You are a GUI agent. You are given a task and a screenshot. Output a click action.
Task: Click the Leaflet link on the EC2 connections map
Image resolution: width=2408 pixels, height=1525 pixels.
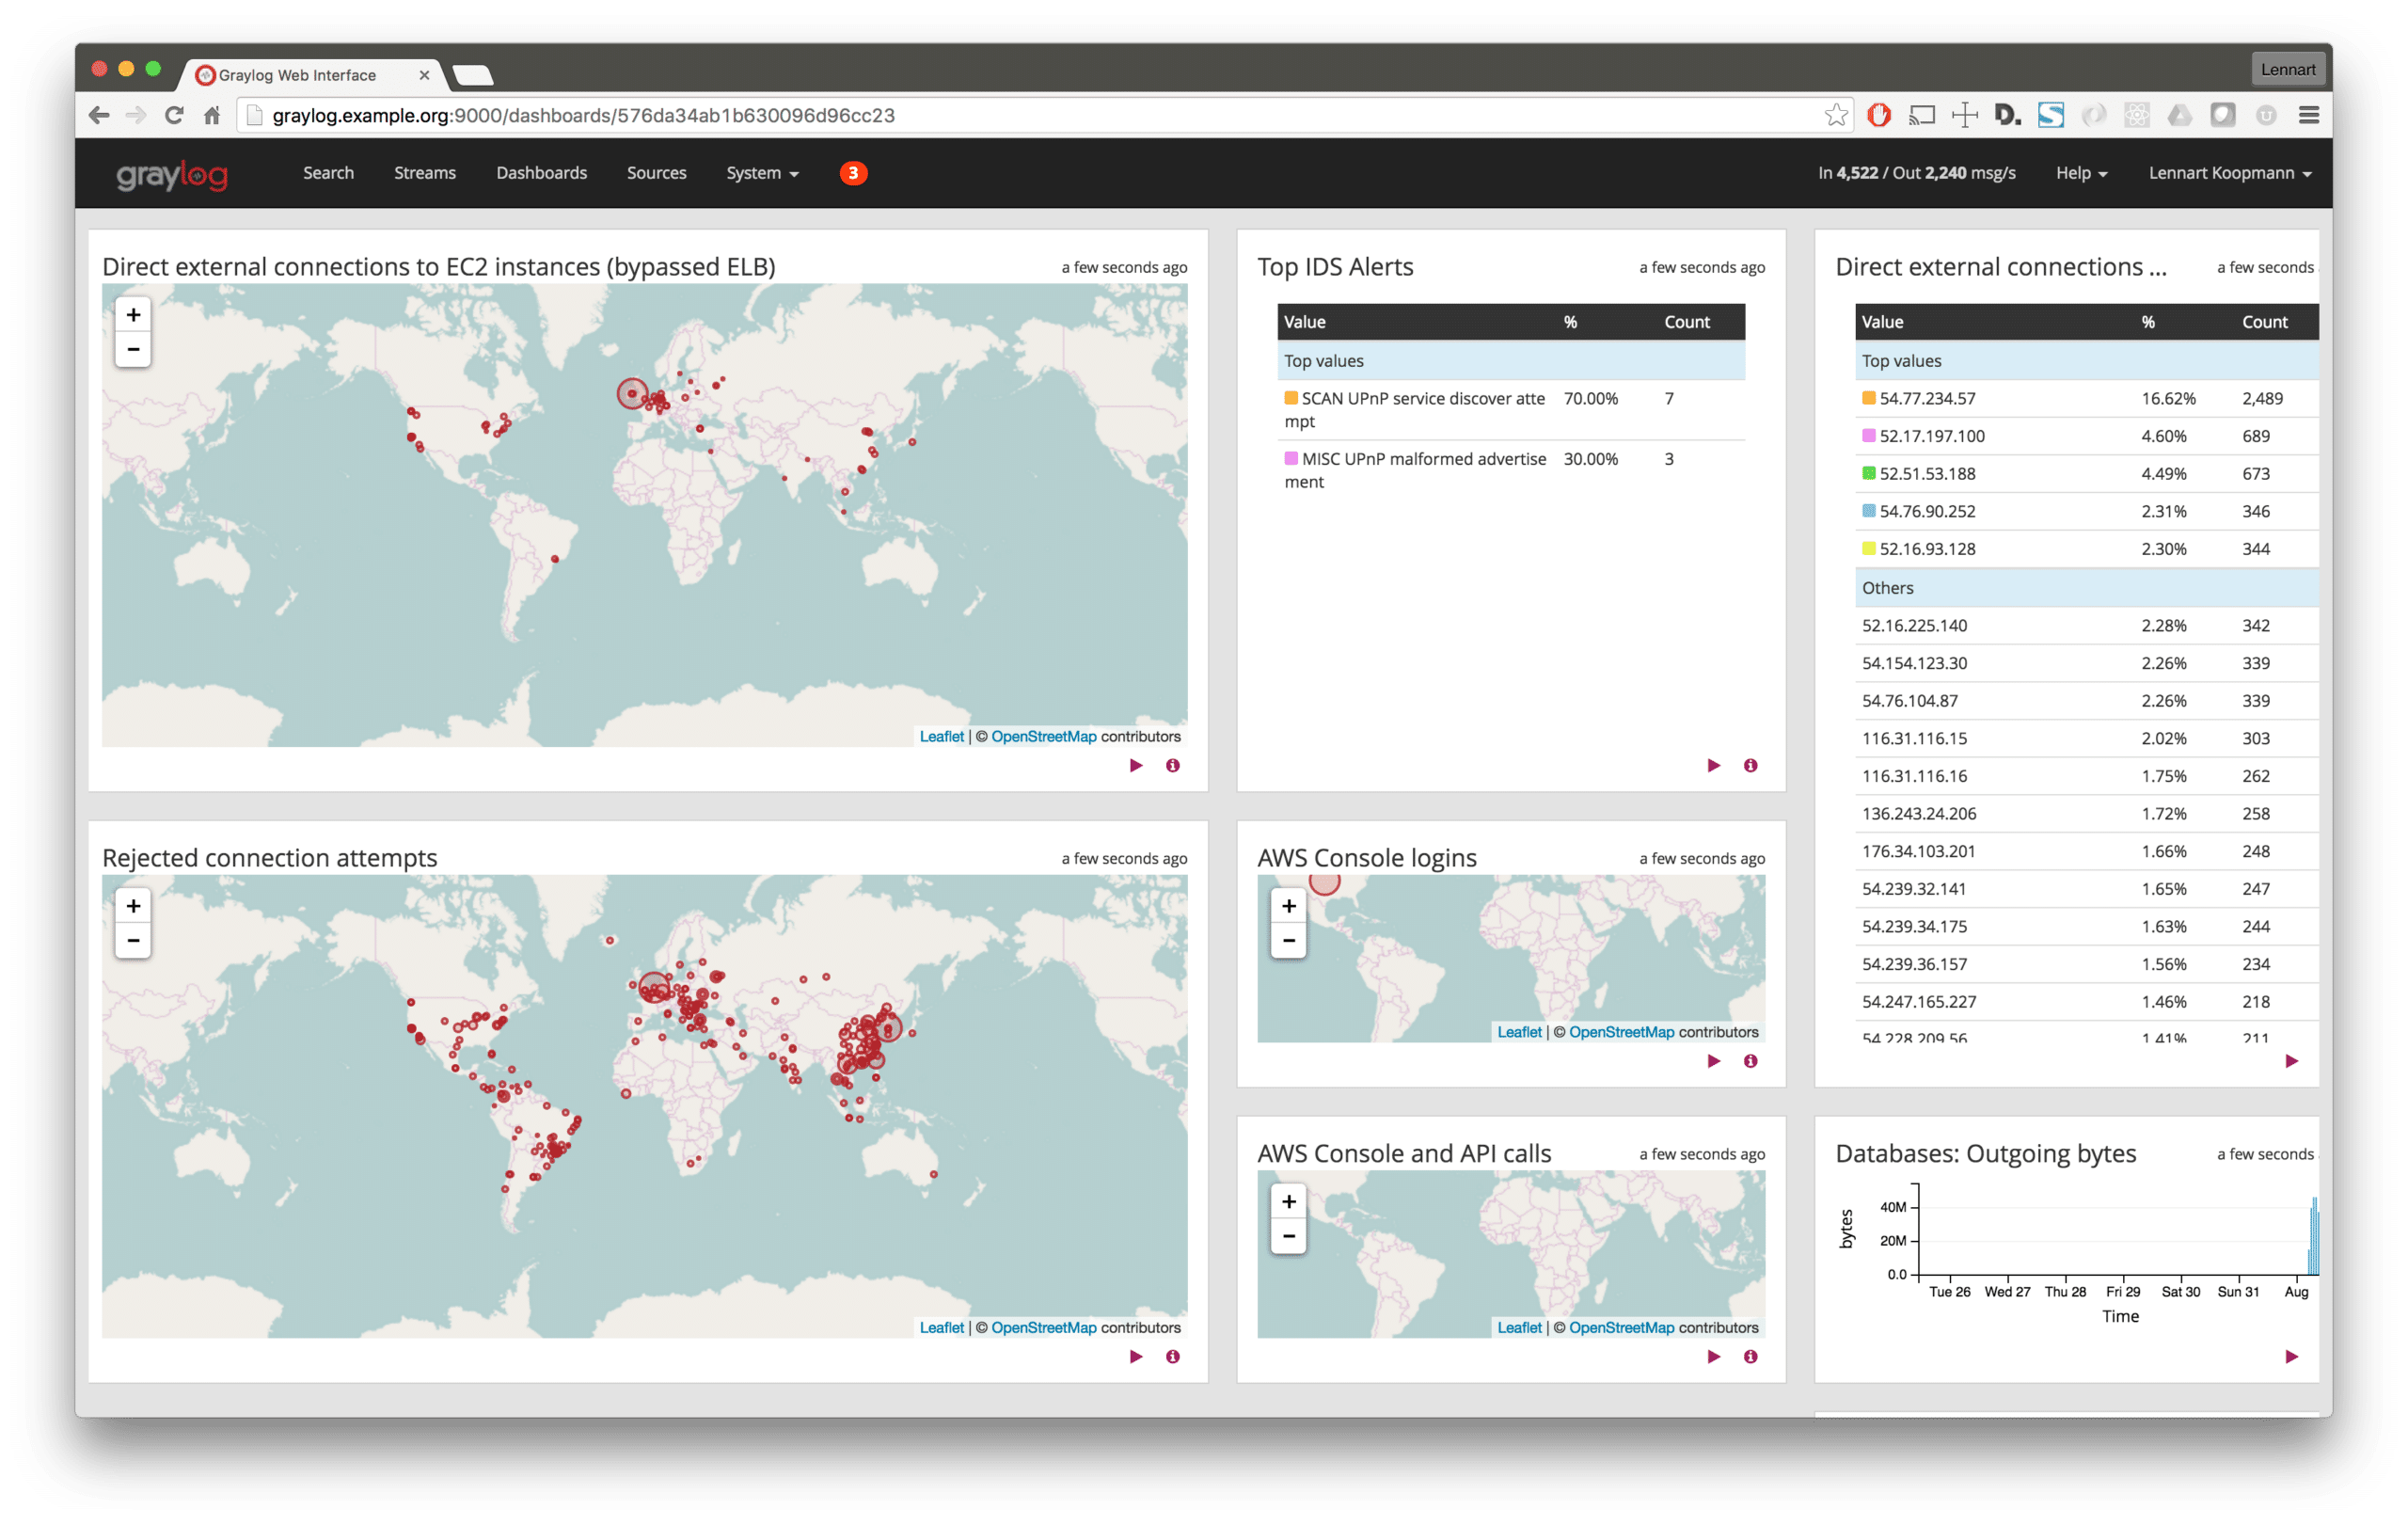[x=941, y=736]
